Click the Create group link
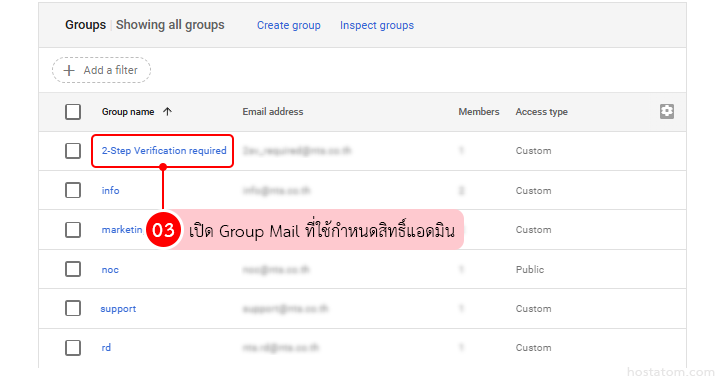This screenshot has height=381, width=720. coord(289,25)
